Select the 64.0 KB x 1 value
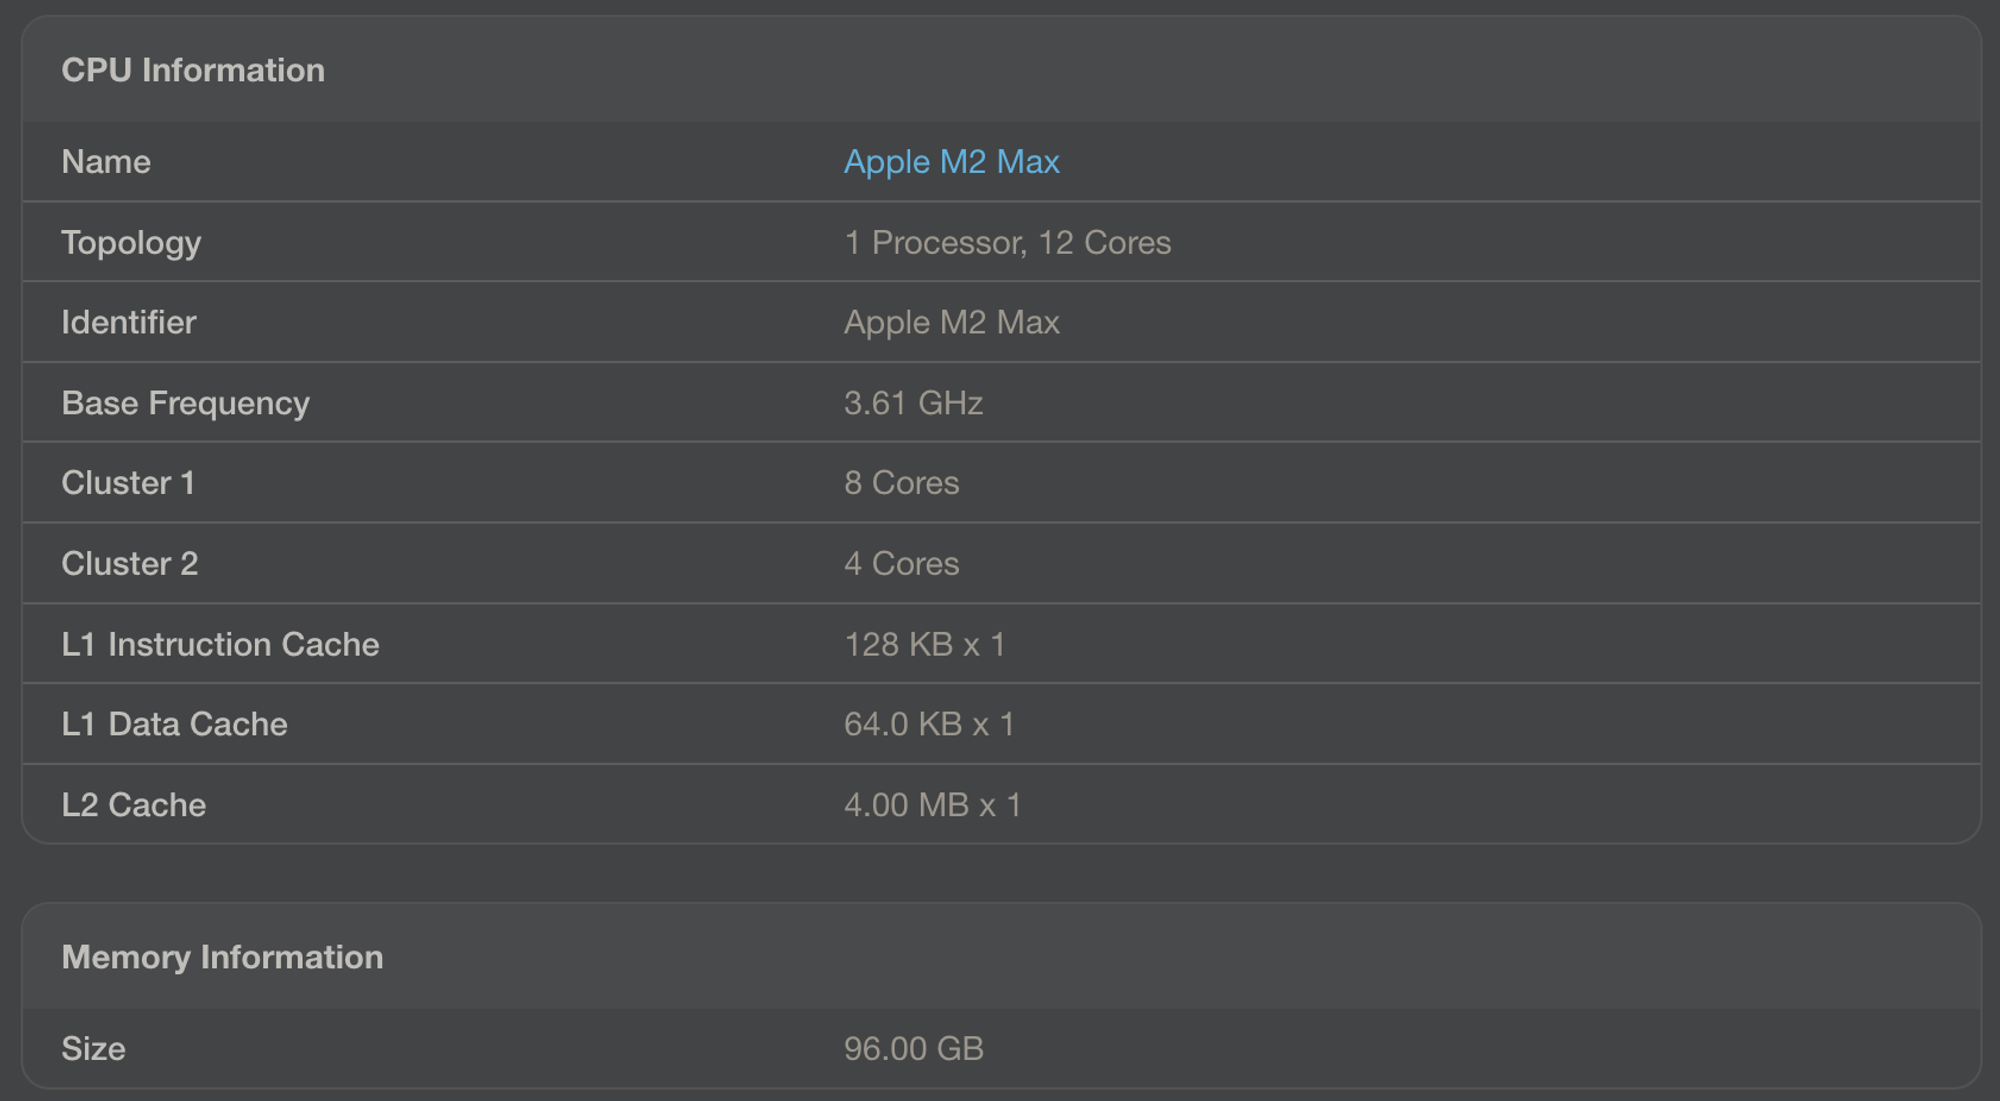The image size is (2000, 1101). 929,724
